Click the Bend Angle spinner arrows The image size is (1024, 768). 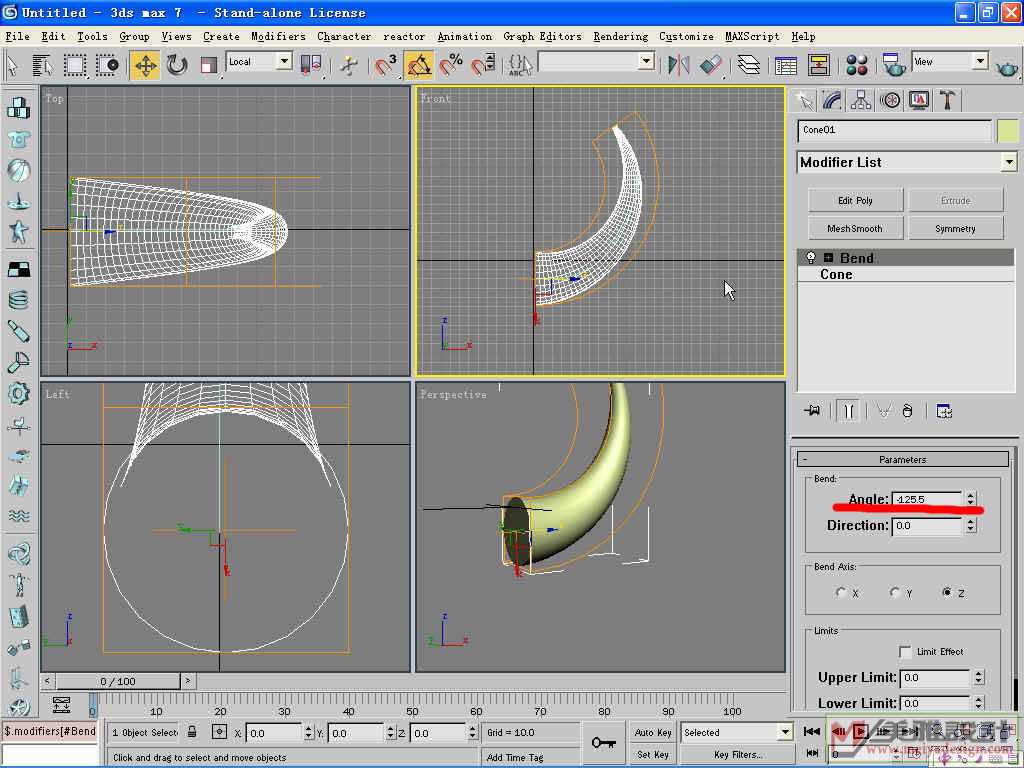click(x=971, y=499)
